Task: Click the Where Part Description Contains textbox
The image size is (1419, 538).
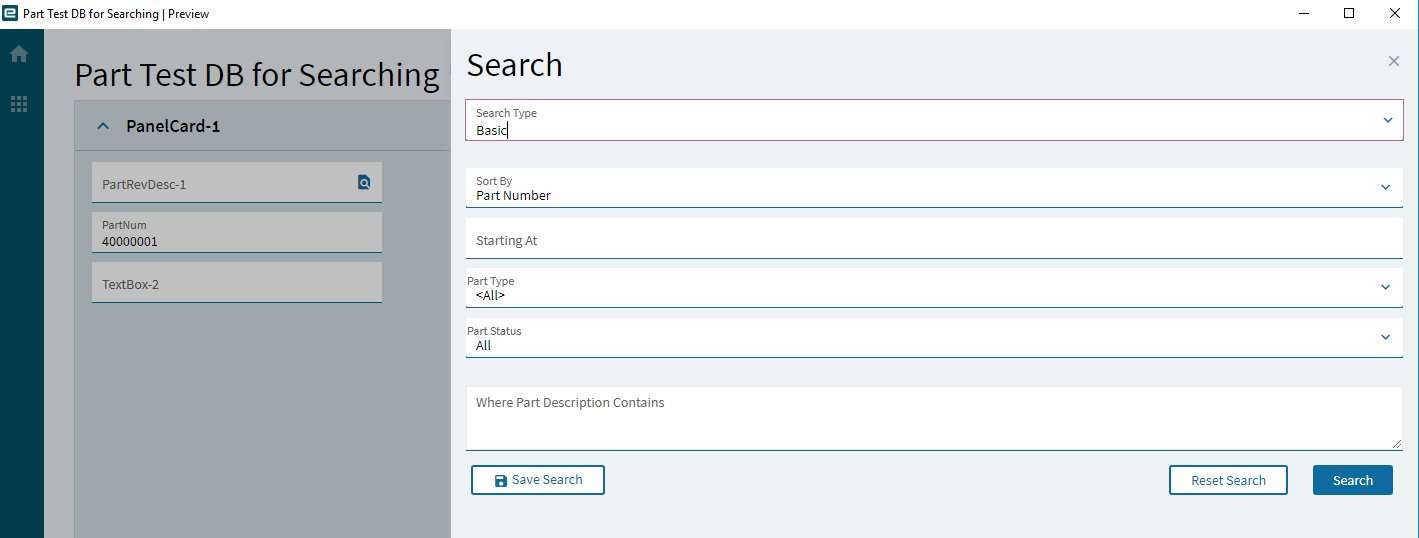Action: [934, 419]
